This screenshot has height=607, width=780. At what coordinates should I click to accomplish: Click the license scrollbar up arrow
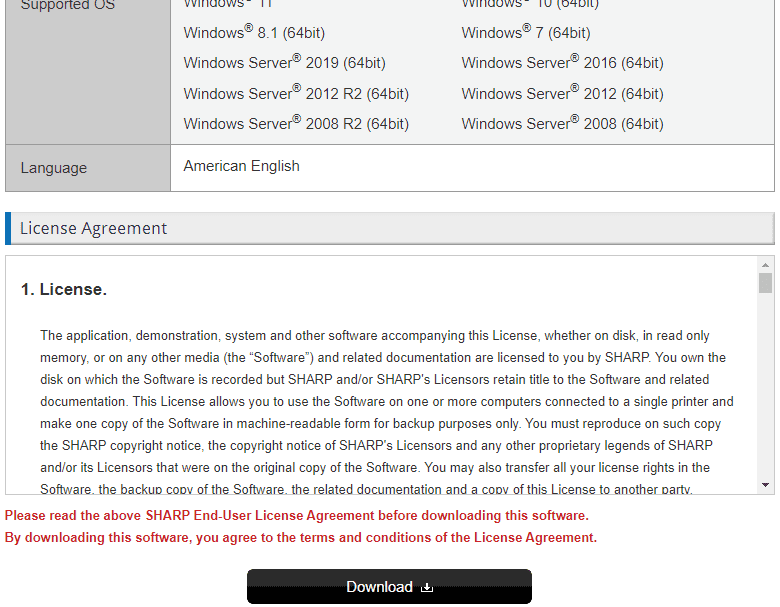pyautogui.click(x=765, y=264)
